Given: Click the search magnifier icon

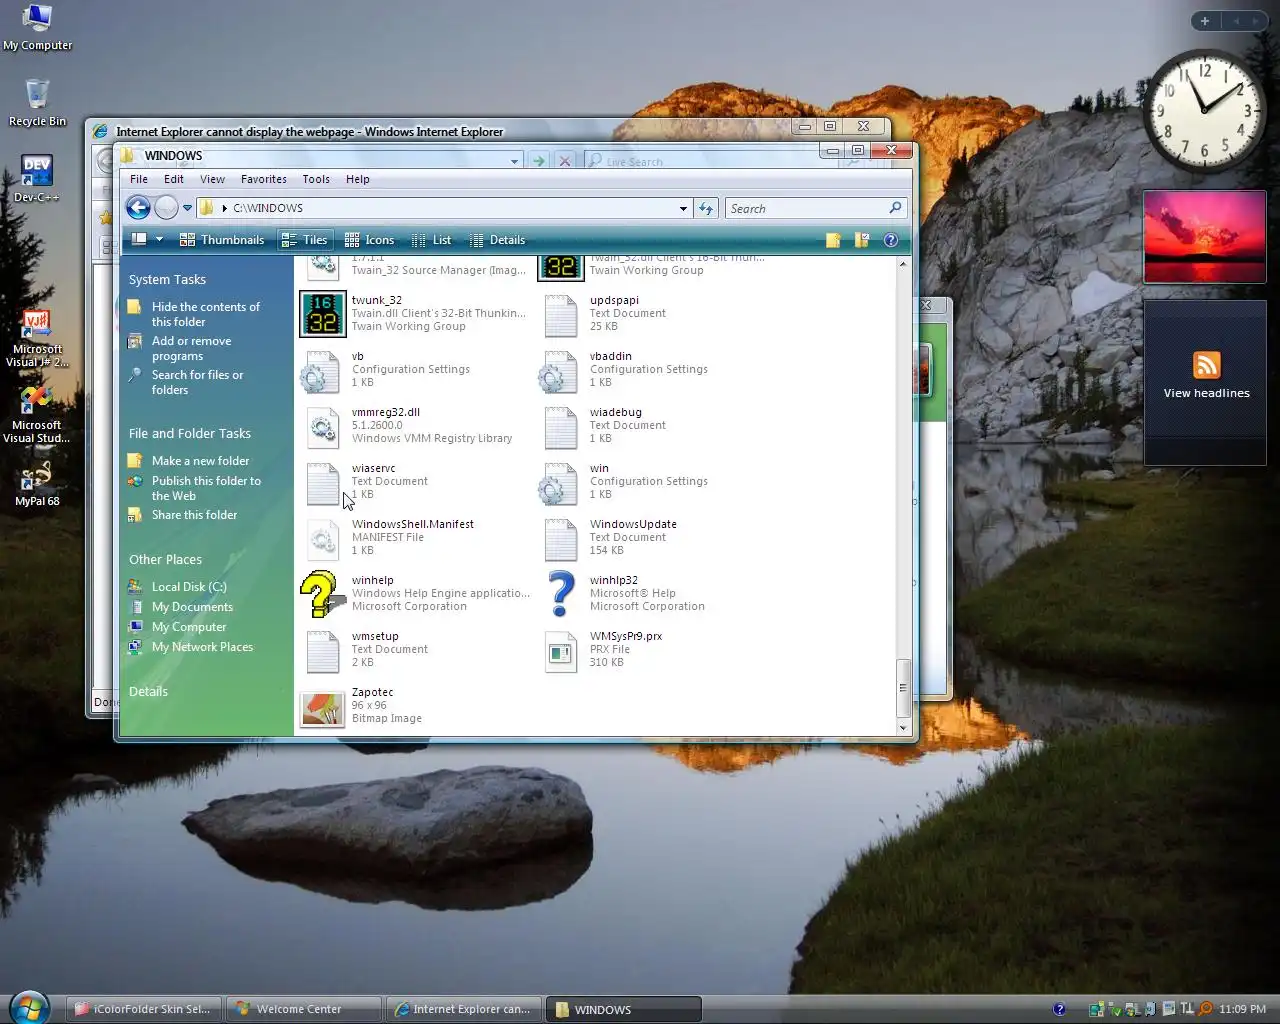Looking at the screenshot, I should [x=895, y=208].
